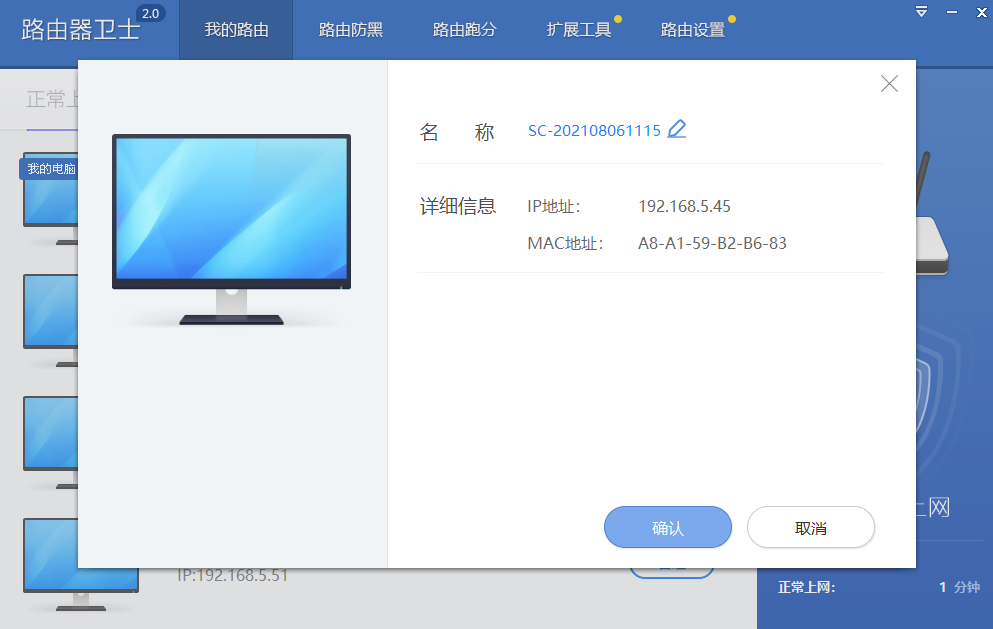Open the 路由设置 tab
This screenshot has width=993, height=629.
(x=692, y=30)
